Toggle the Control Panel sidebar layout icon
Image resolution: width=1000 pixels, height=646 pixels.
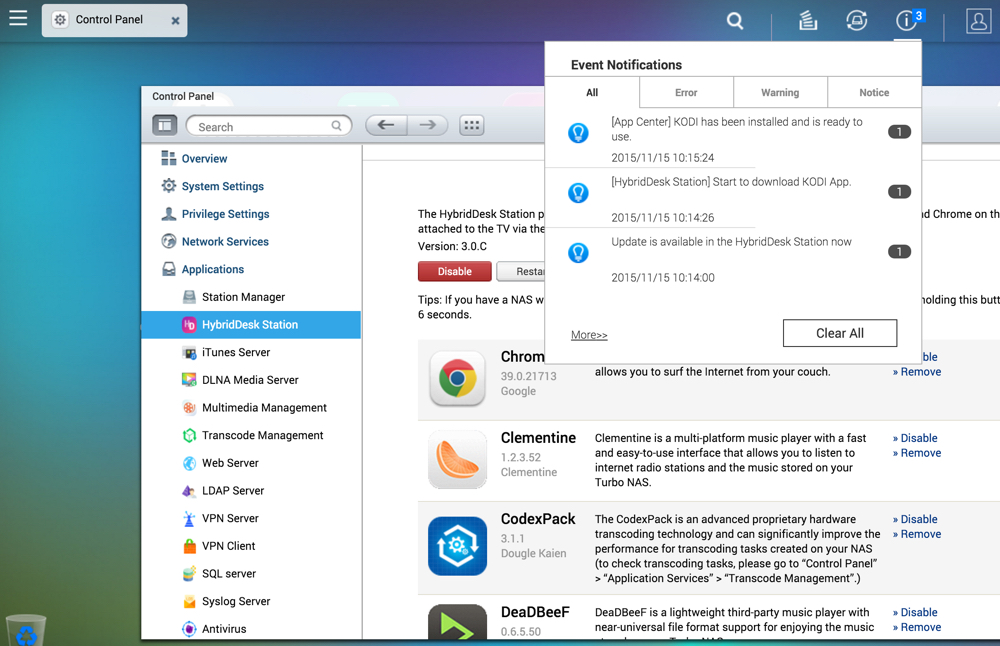pos(165,125)
